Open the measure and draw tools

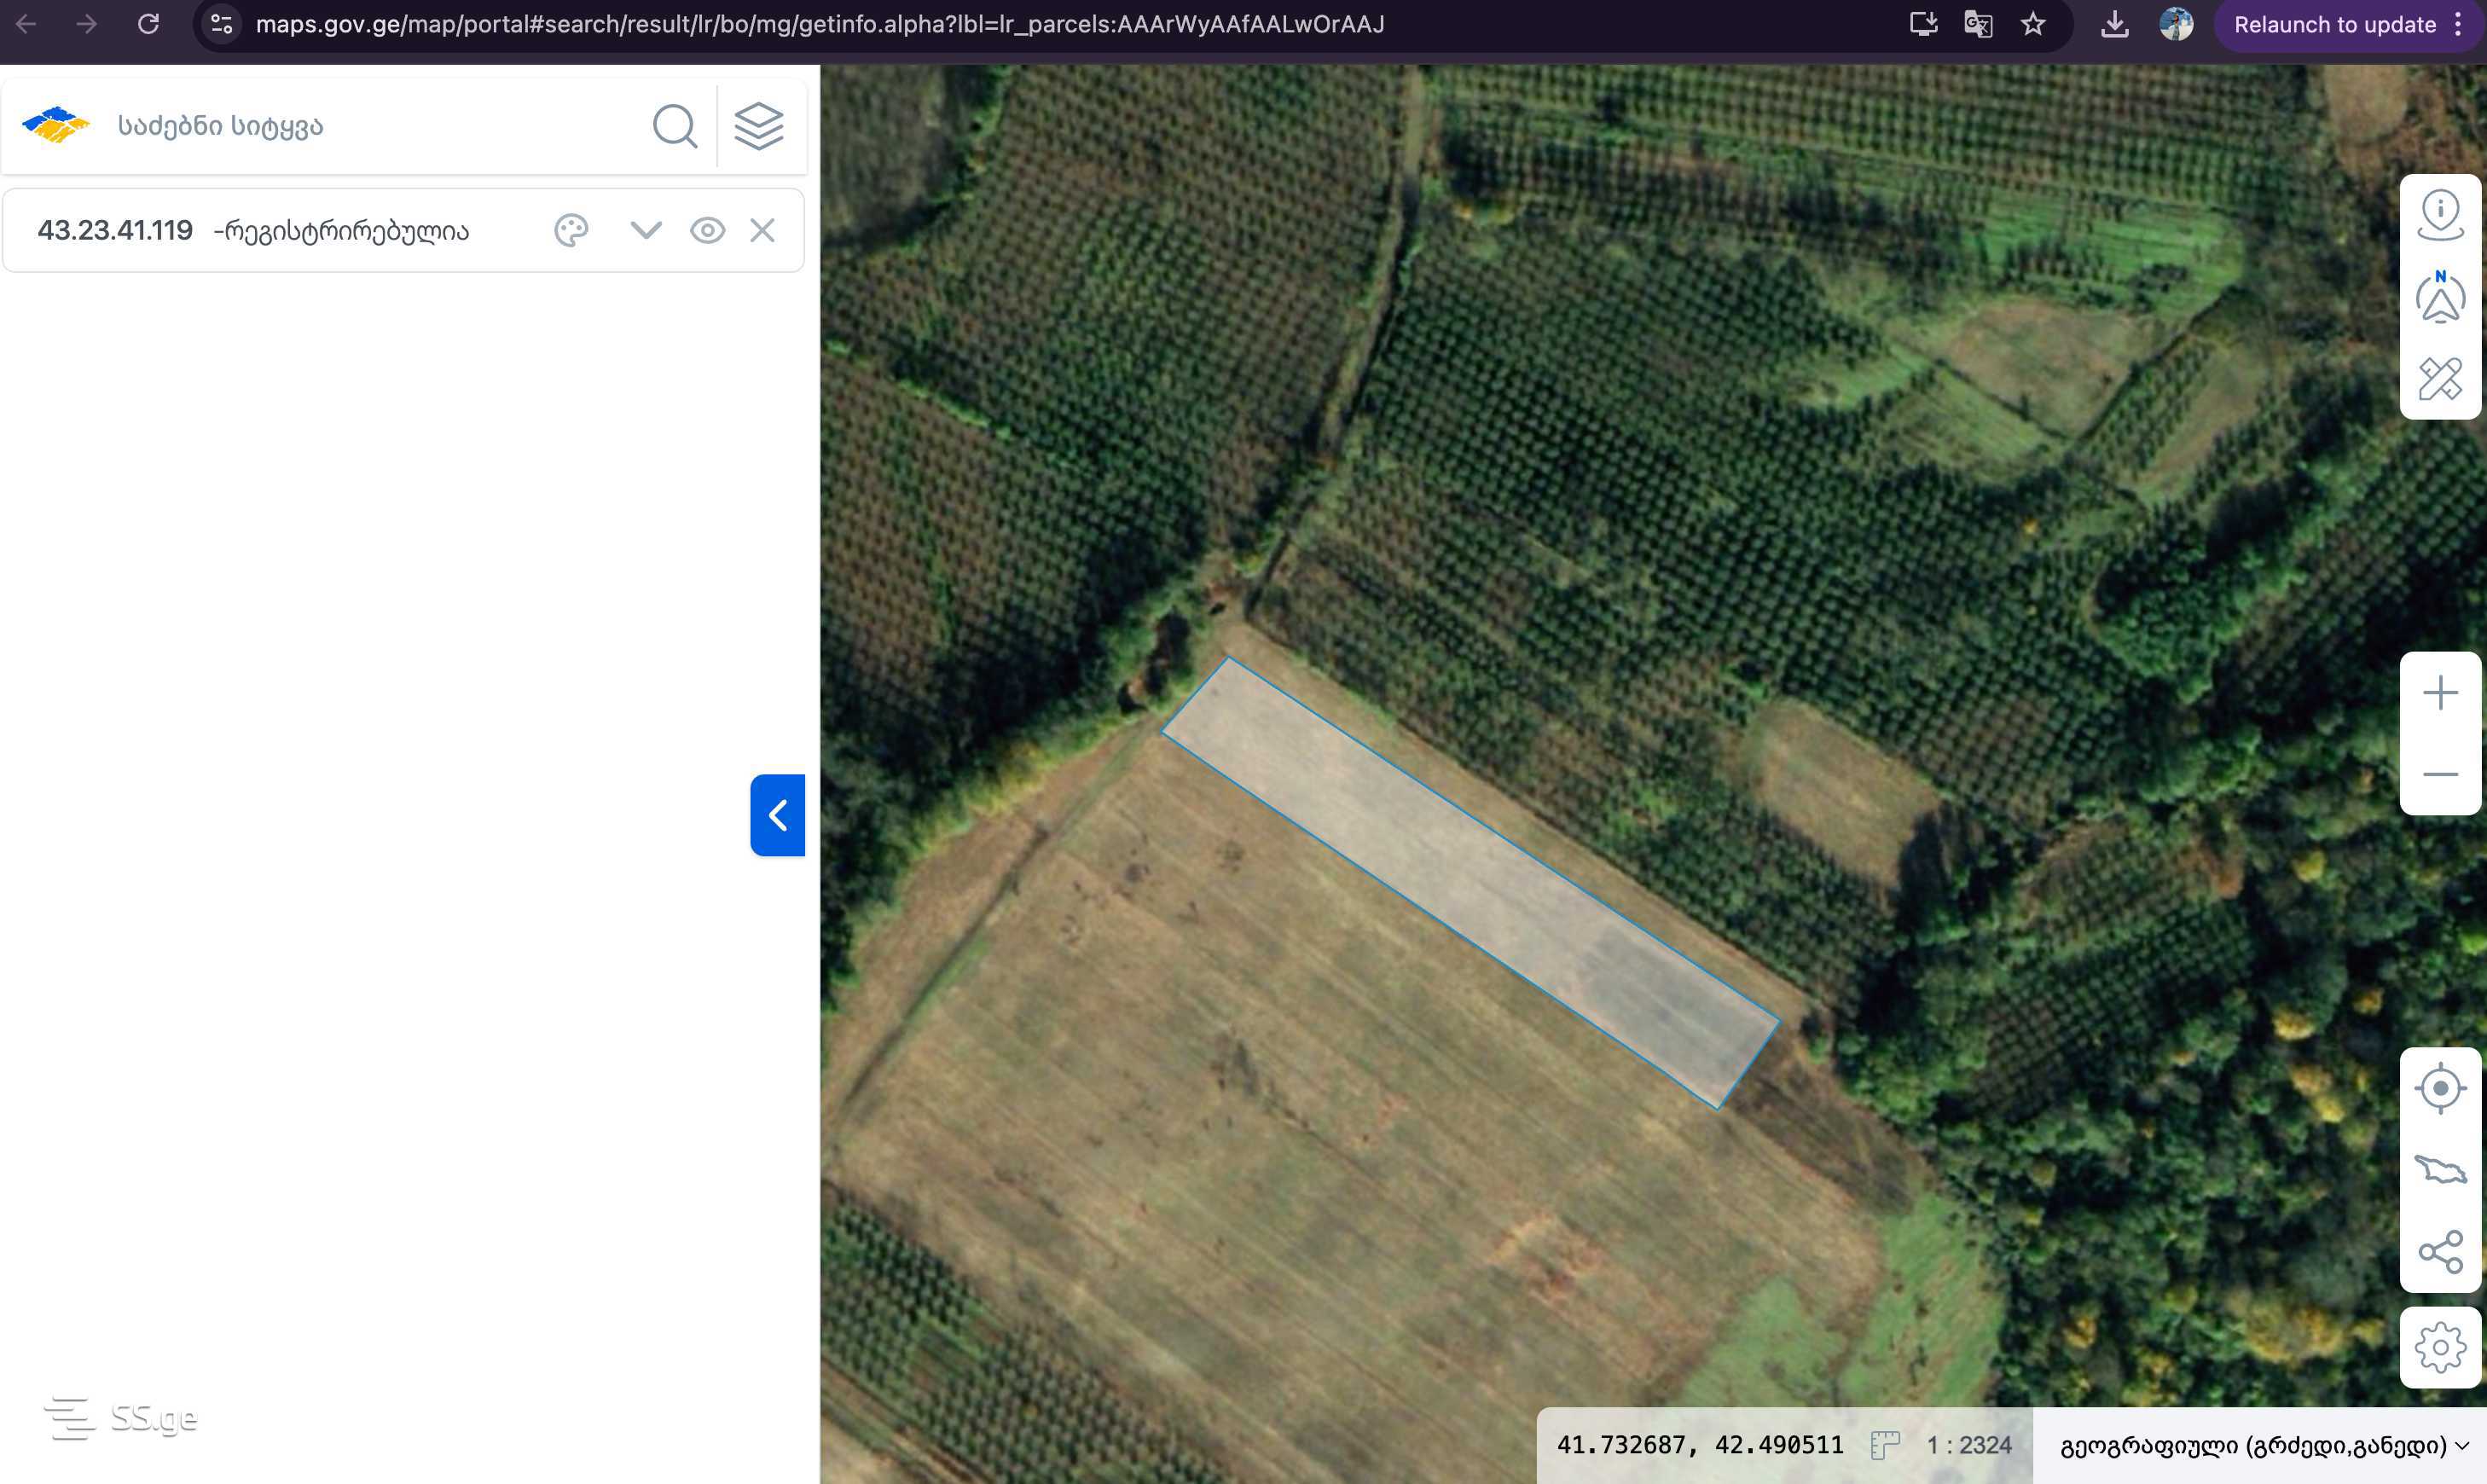(2440, 379)
